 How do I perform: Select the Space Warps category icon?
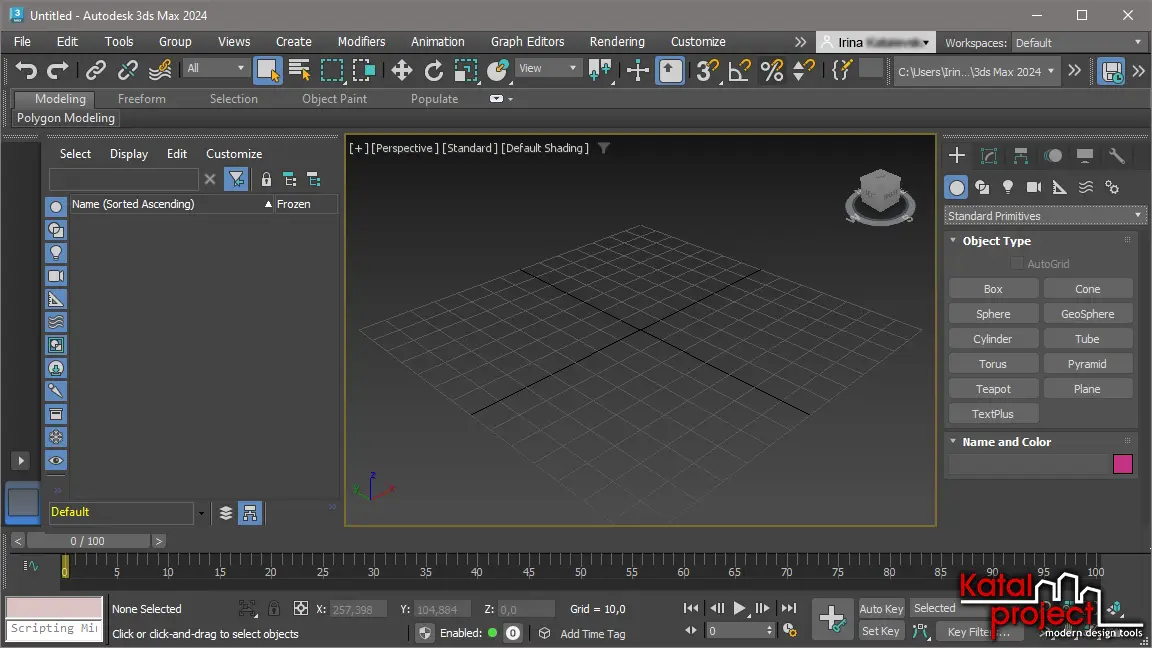1086,187
